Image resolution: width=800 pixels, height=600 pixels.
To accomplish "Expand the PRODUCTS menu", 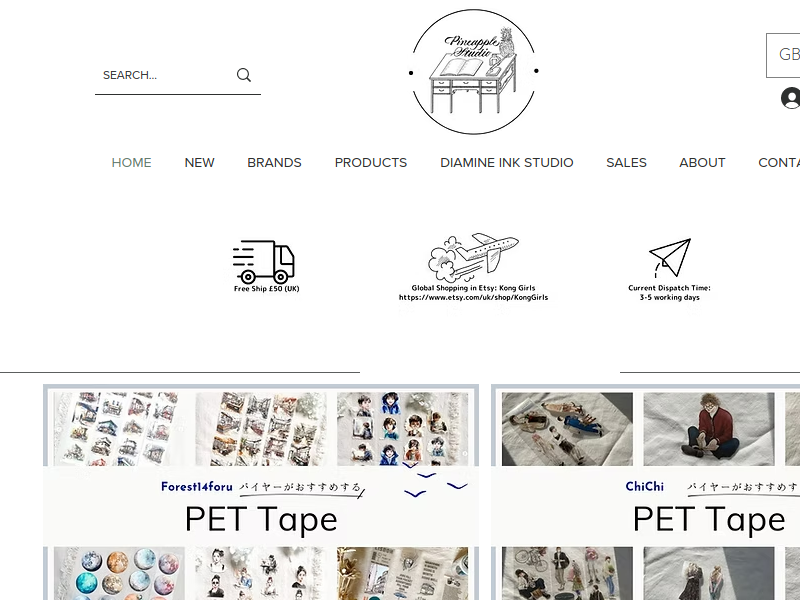I will click(x=371, y=162).
